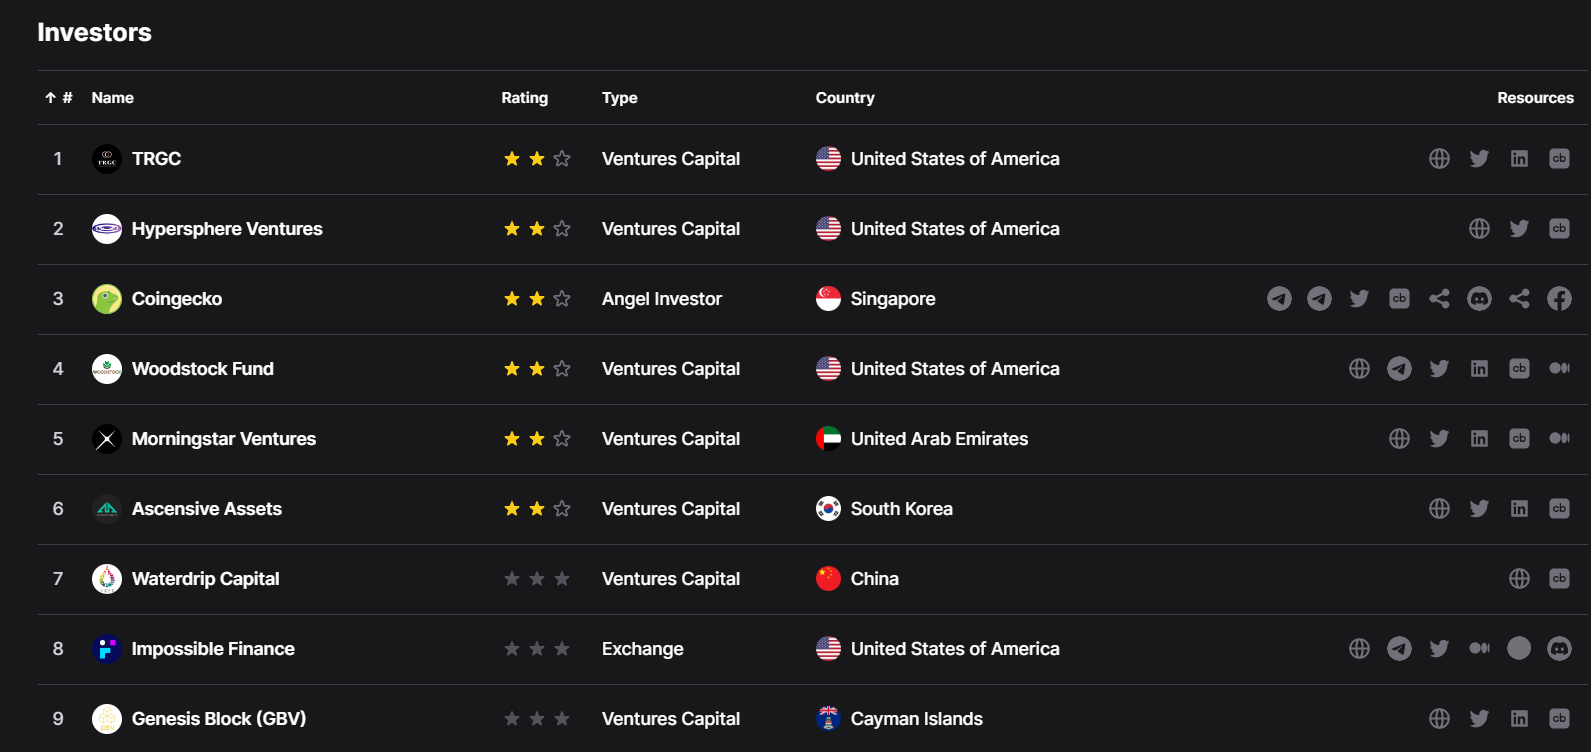The width and height of the screenshot is (1591, 752).
Task: Sort investors by Rating column header
Action: [524, 98]
